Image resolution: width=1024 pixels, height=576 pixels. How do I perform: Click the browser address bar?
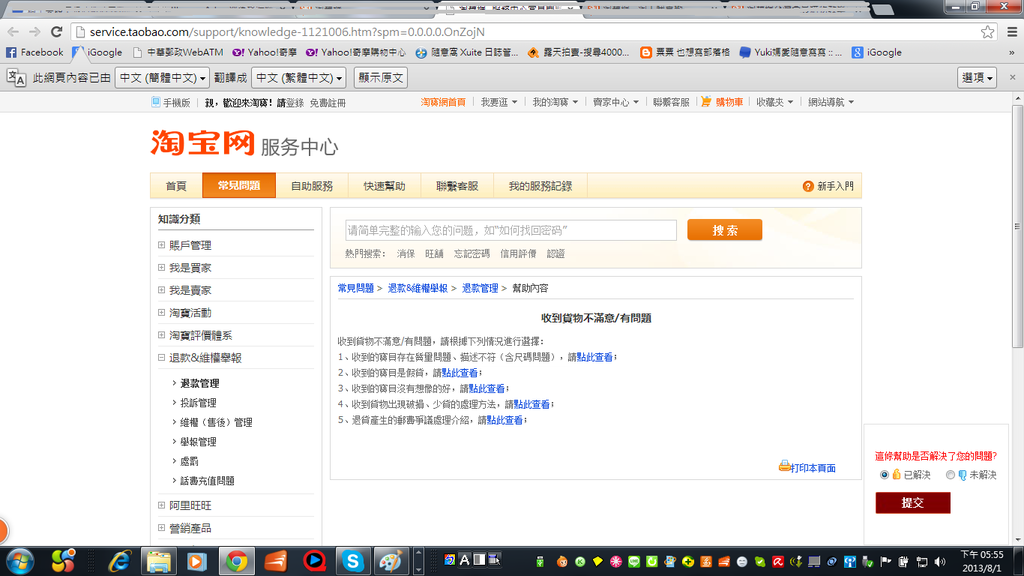526,31
